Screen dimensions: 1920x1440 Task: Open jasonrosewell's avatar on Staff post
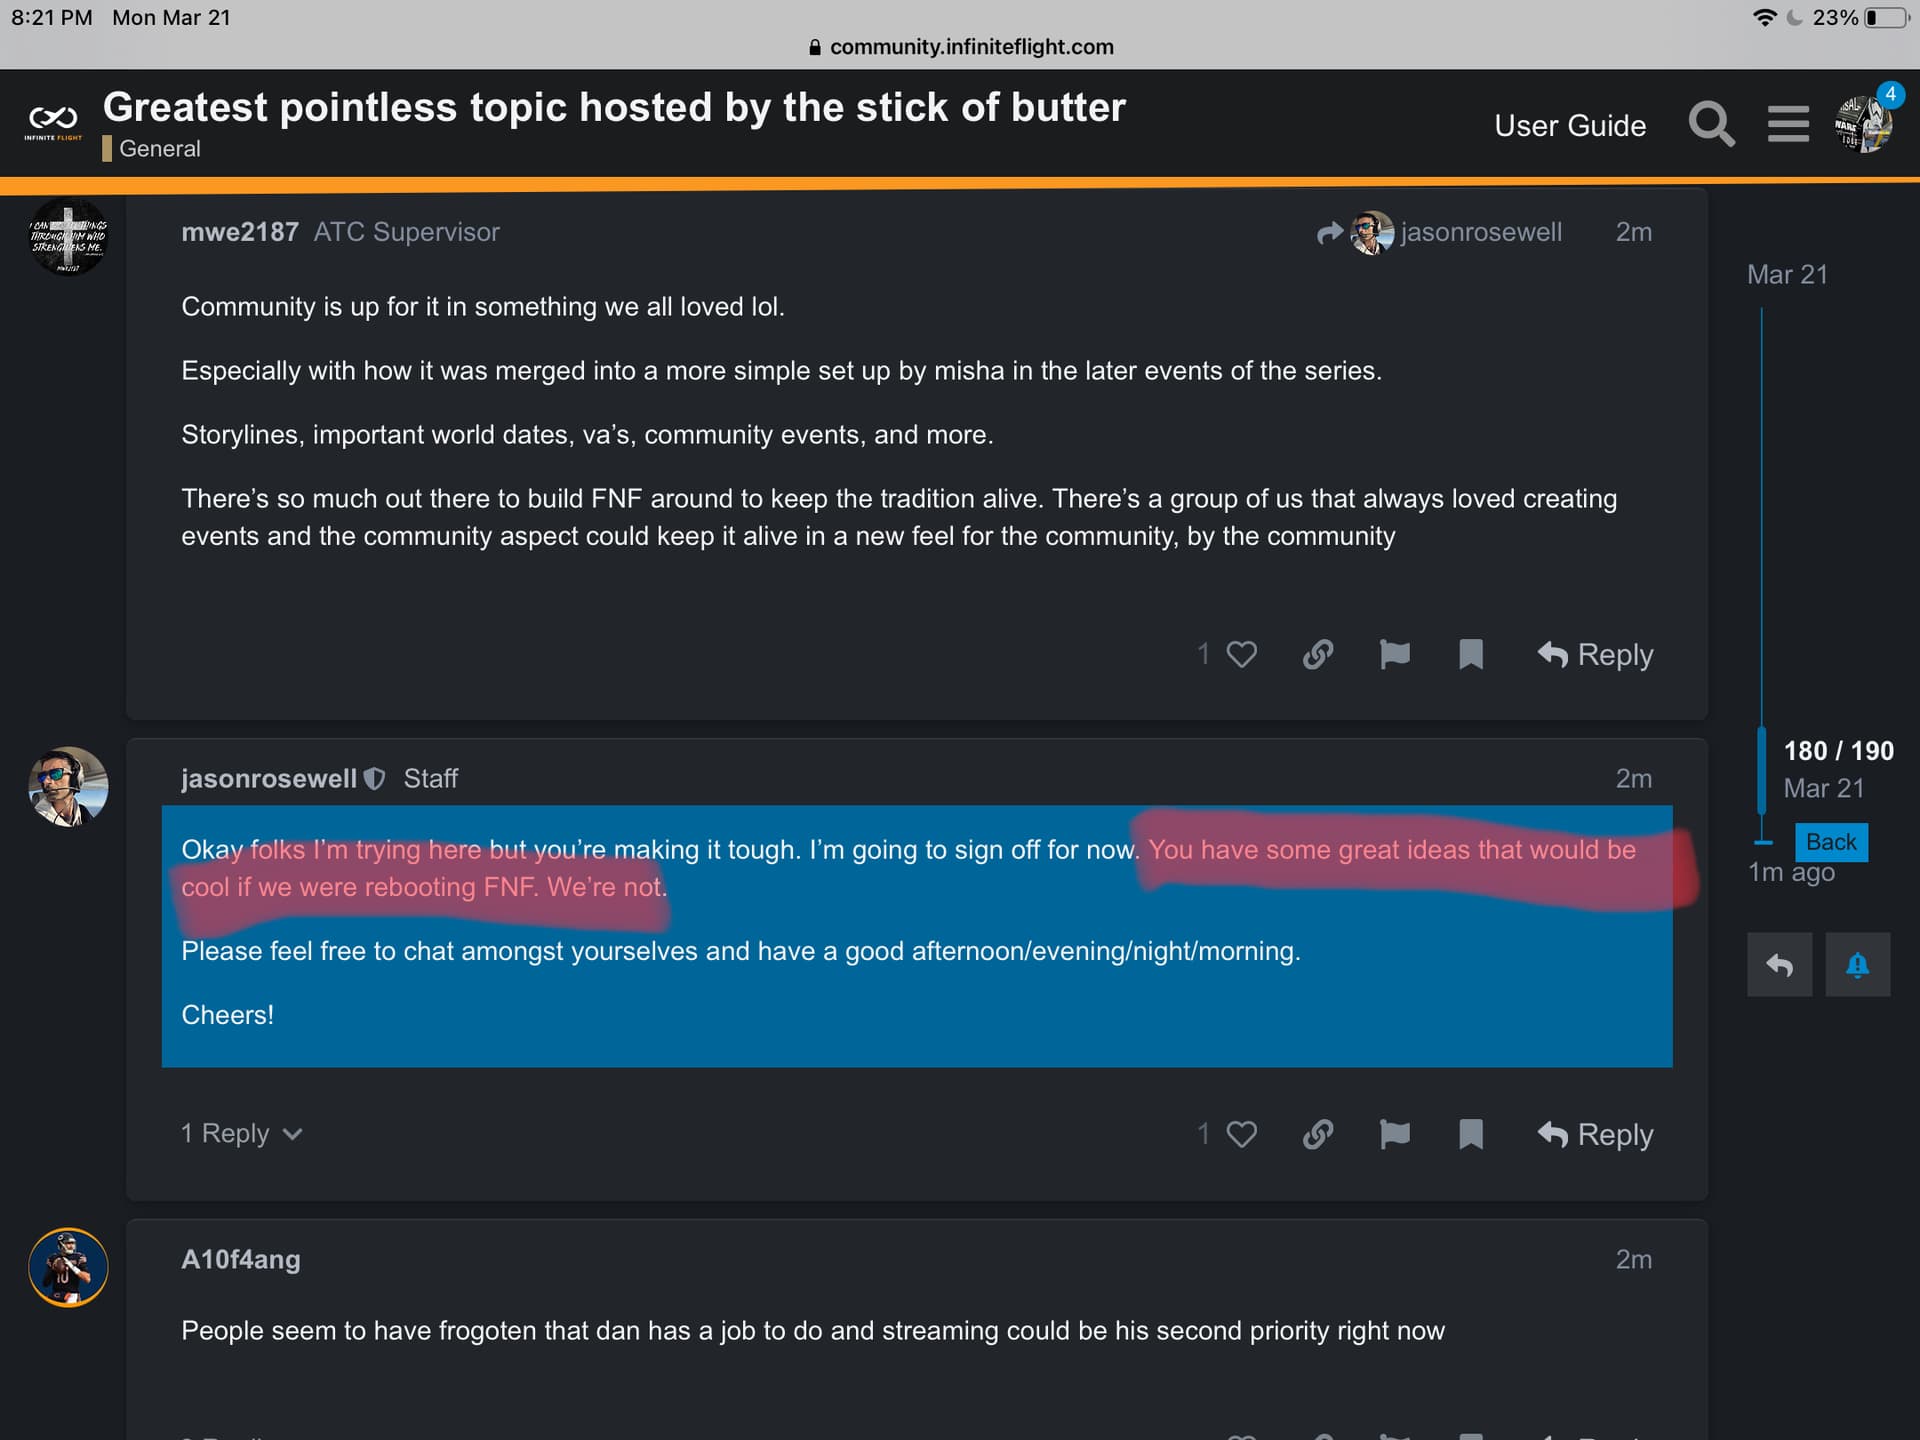68,787
